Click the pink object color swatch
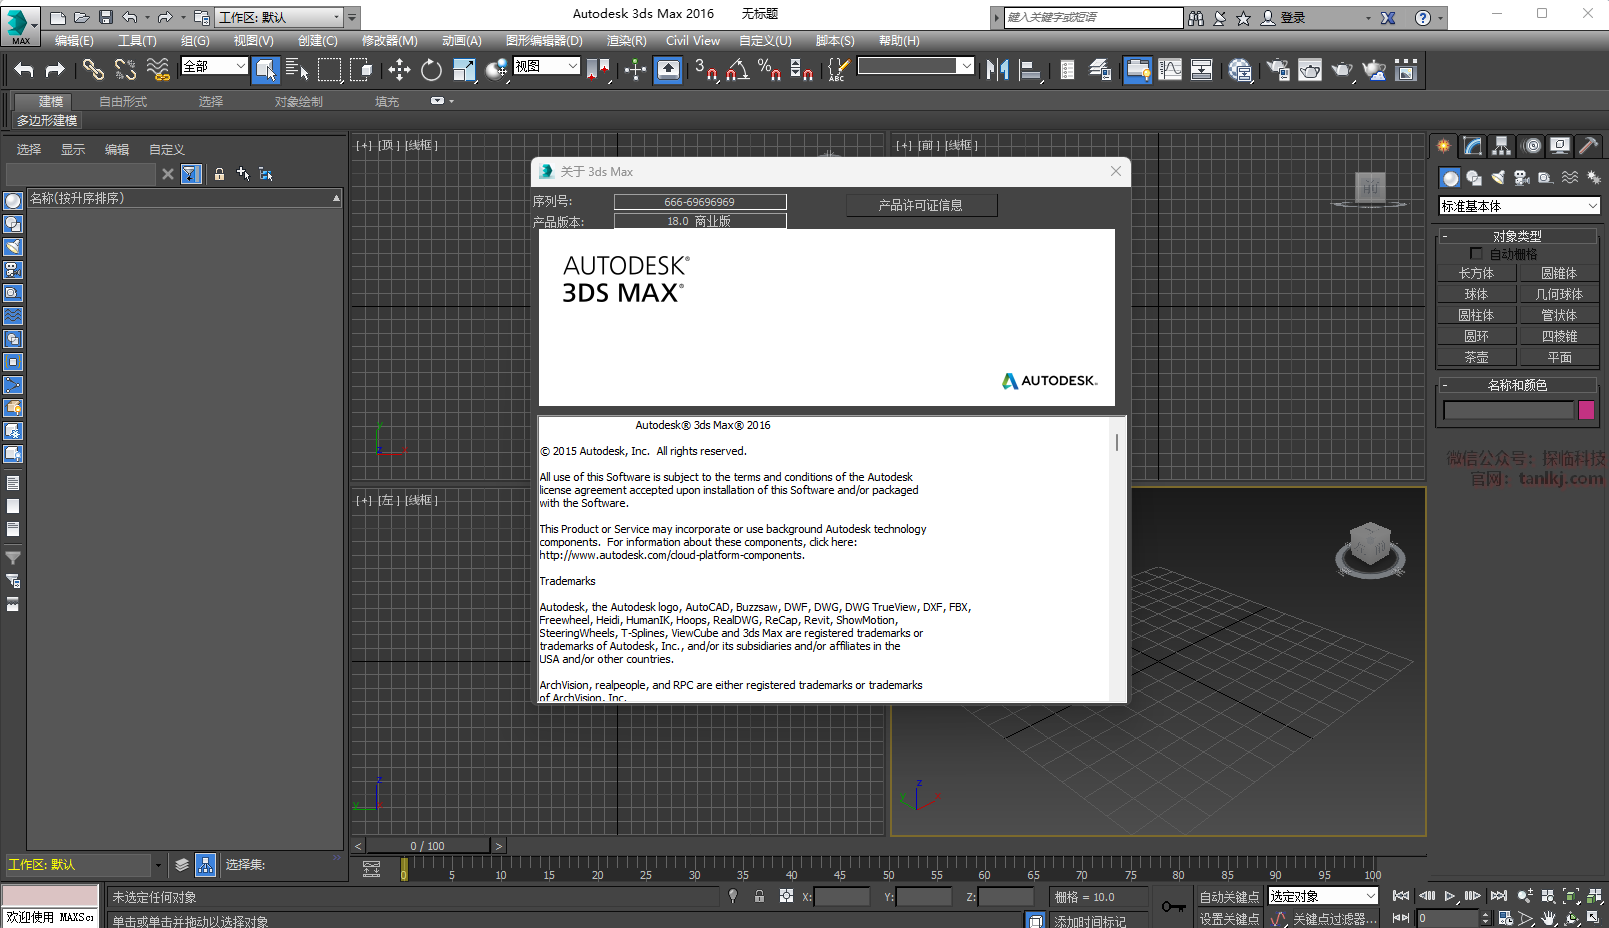 (x=1586, y=410)
